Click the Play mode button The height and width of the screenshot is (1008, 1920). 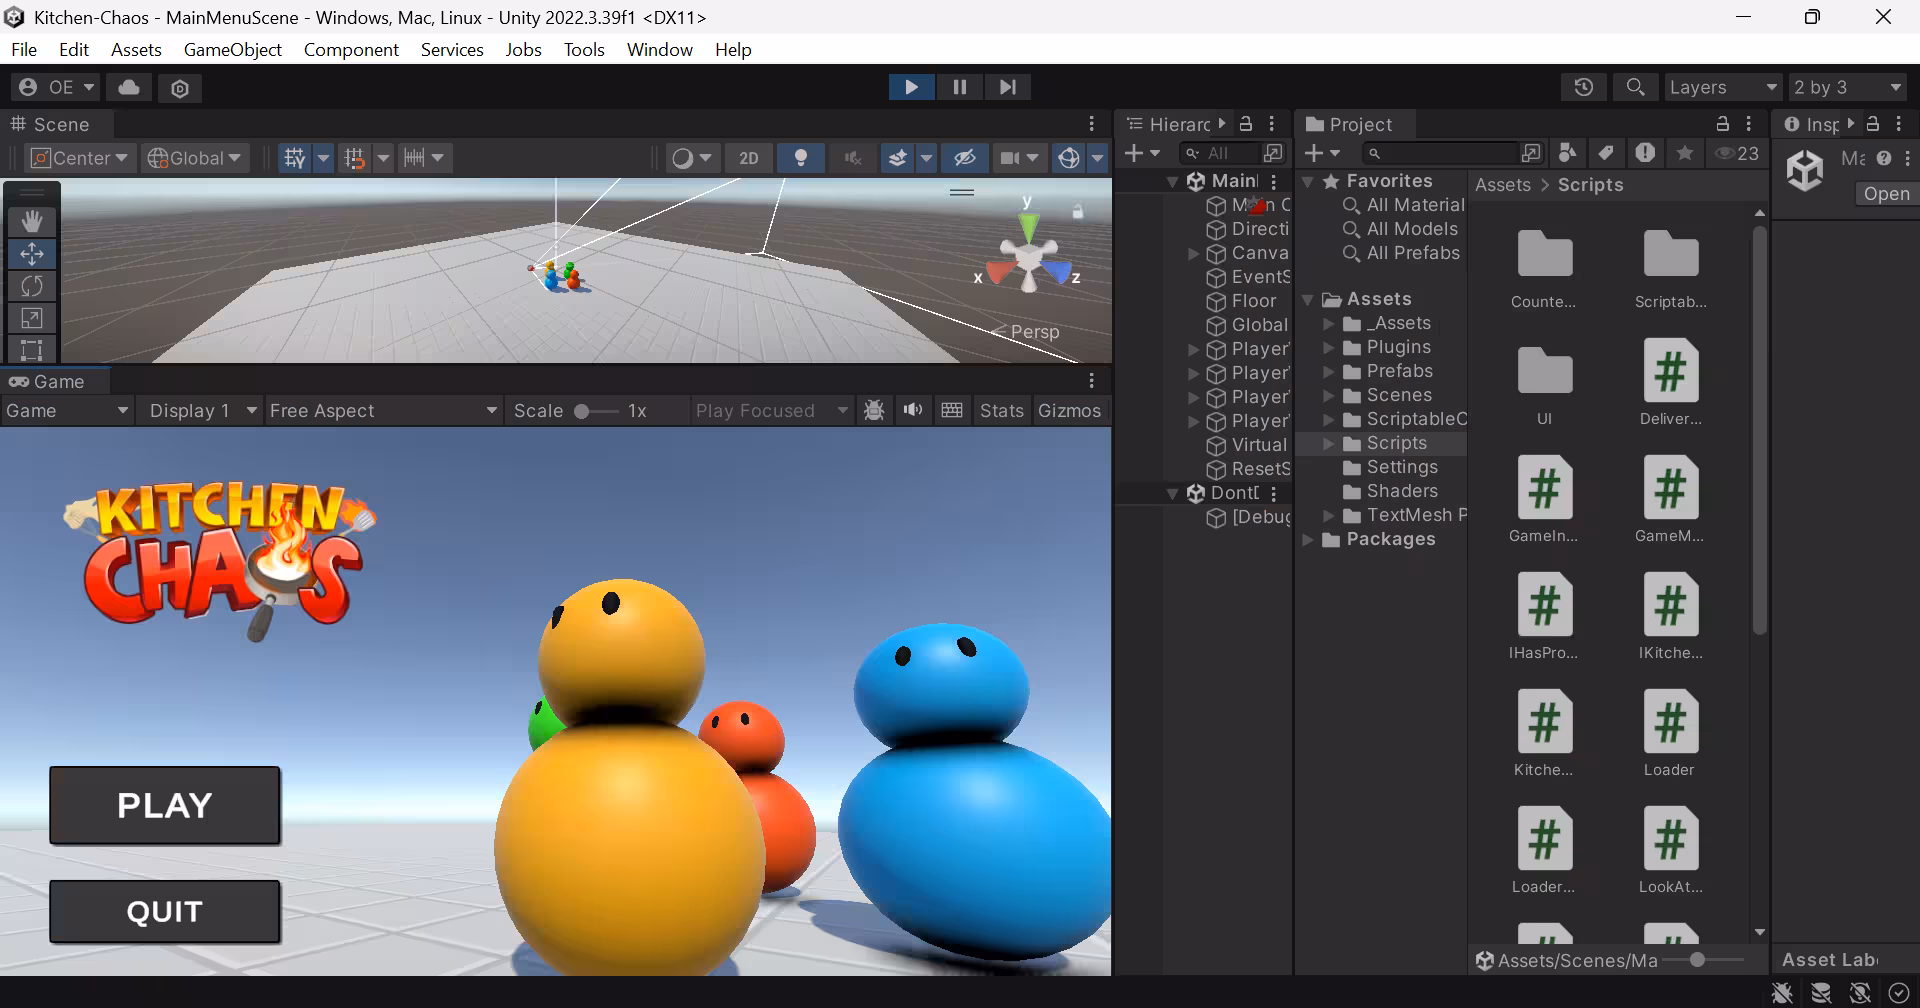911,87
